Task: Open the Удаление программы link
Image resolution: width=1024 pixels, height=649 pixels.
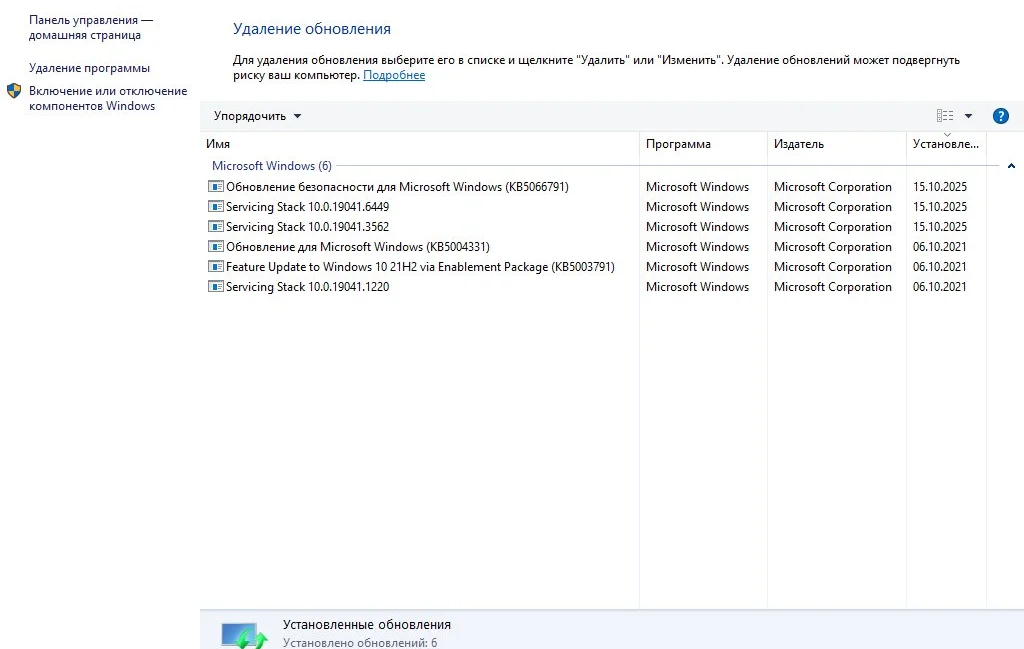Action: [x=89, y=68]
